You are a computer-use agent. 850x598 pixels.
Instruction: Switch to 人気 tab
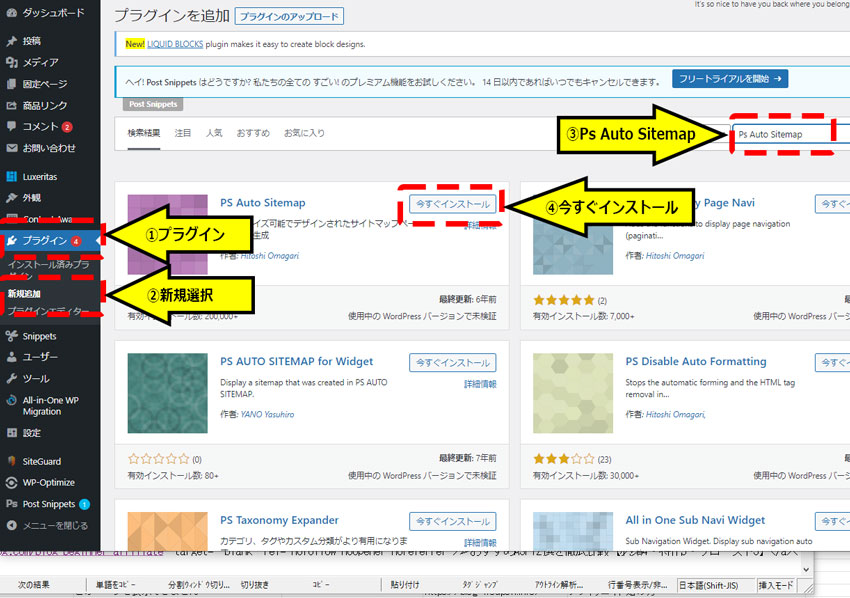coord(214,133)
